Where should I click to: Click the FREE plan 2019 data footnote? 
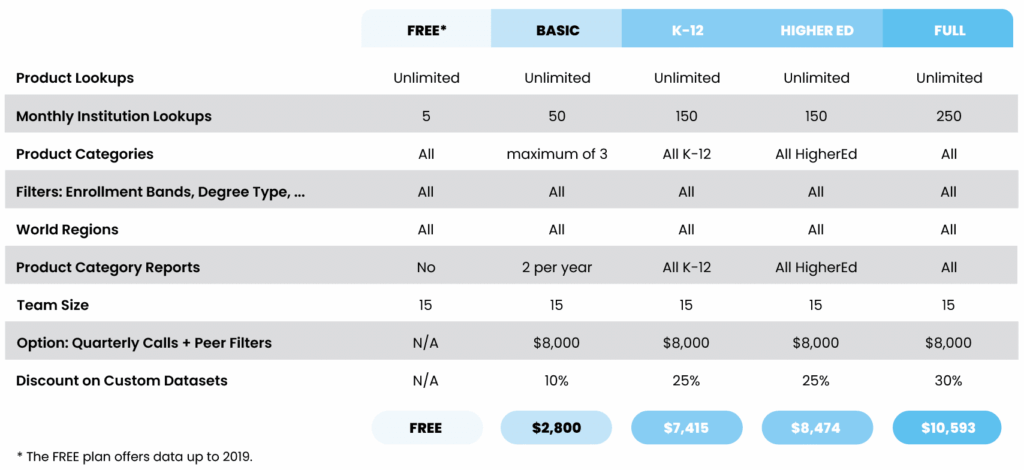click(134, 456)
